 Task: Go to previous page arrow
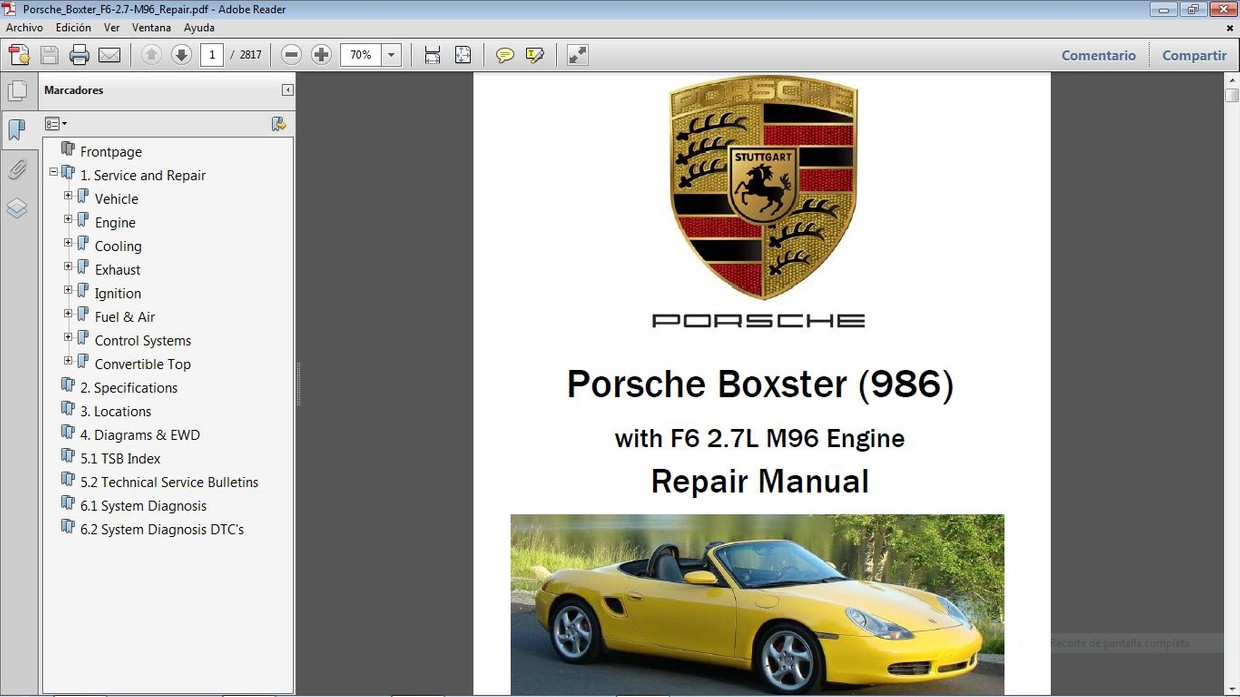(x=151, y=55)
